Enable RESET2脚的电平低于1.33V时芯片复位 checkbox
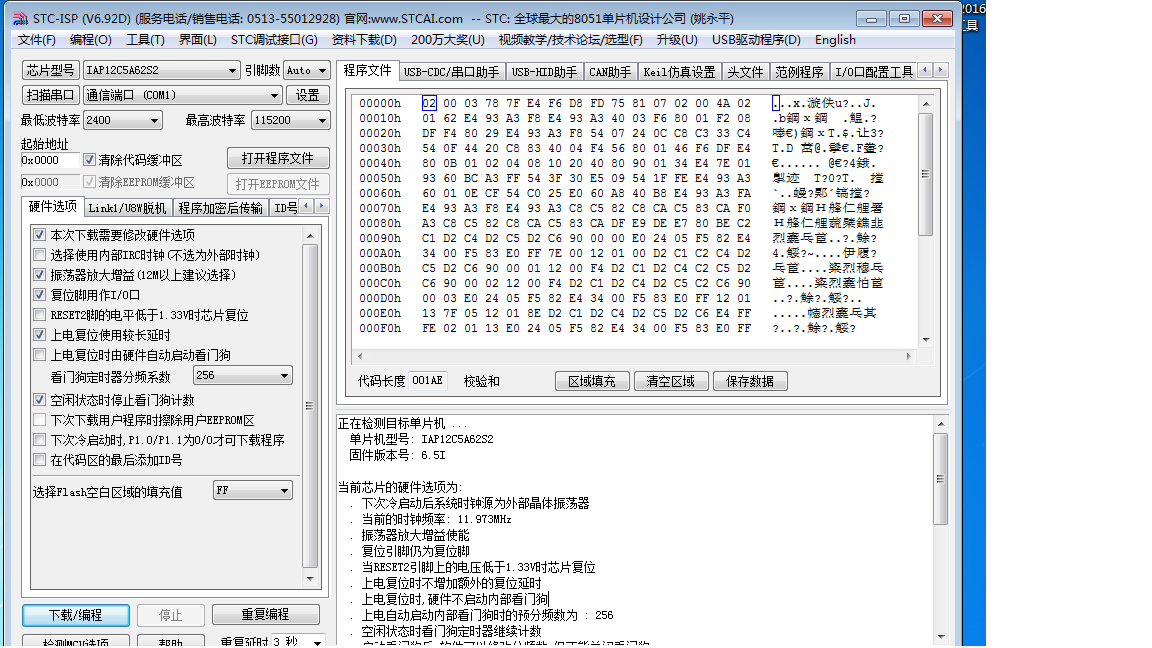The width and height of the screenshot is (1152, 648). pyautogui.click(x=40, y=314)
